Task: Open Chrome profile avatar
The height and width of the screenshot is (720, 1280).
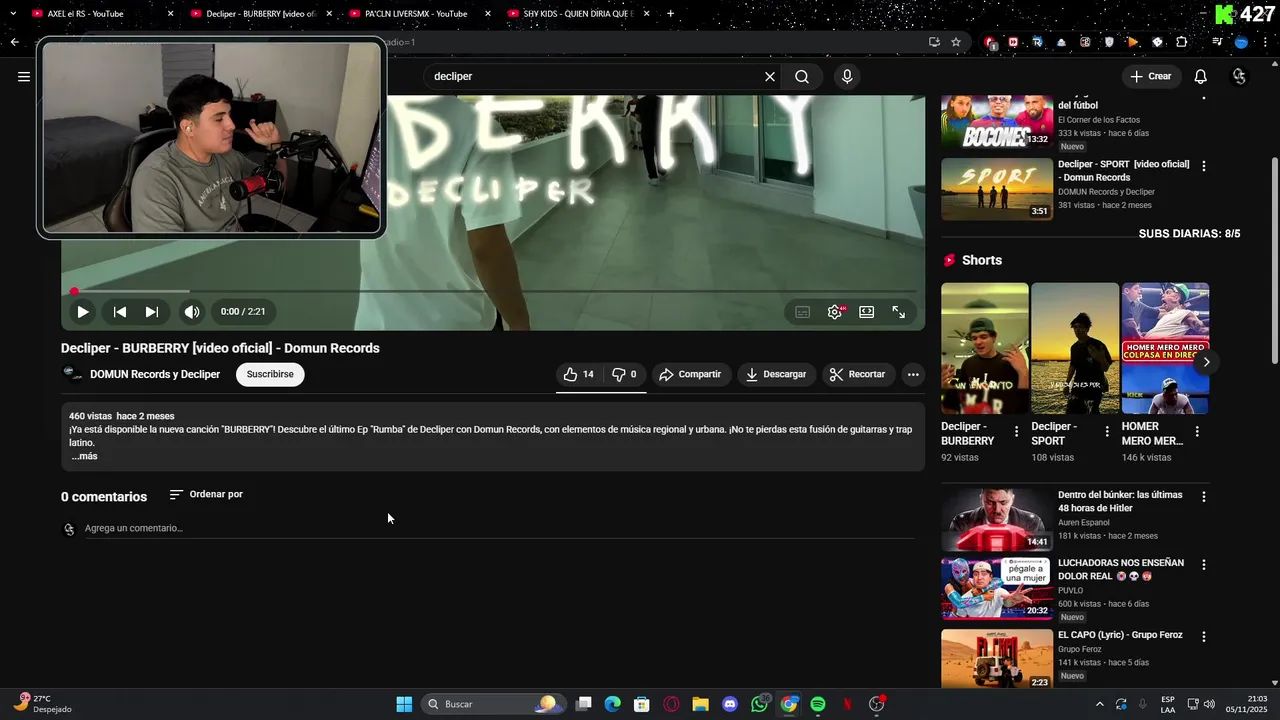Action: (x=1242, y=42)
